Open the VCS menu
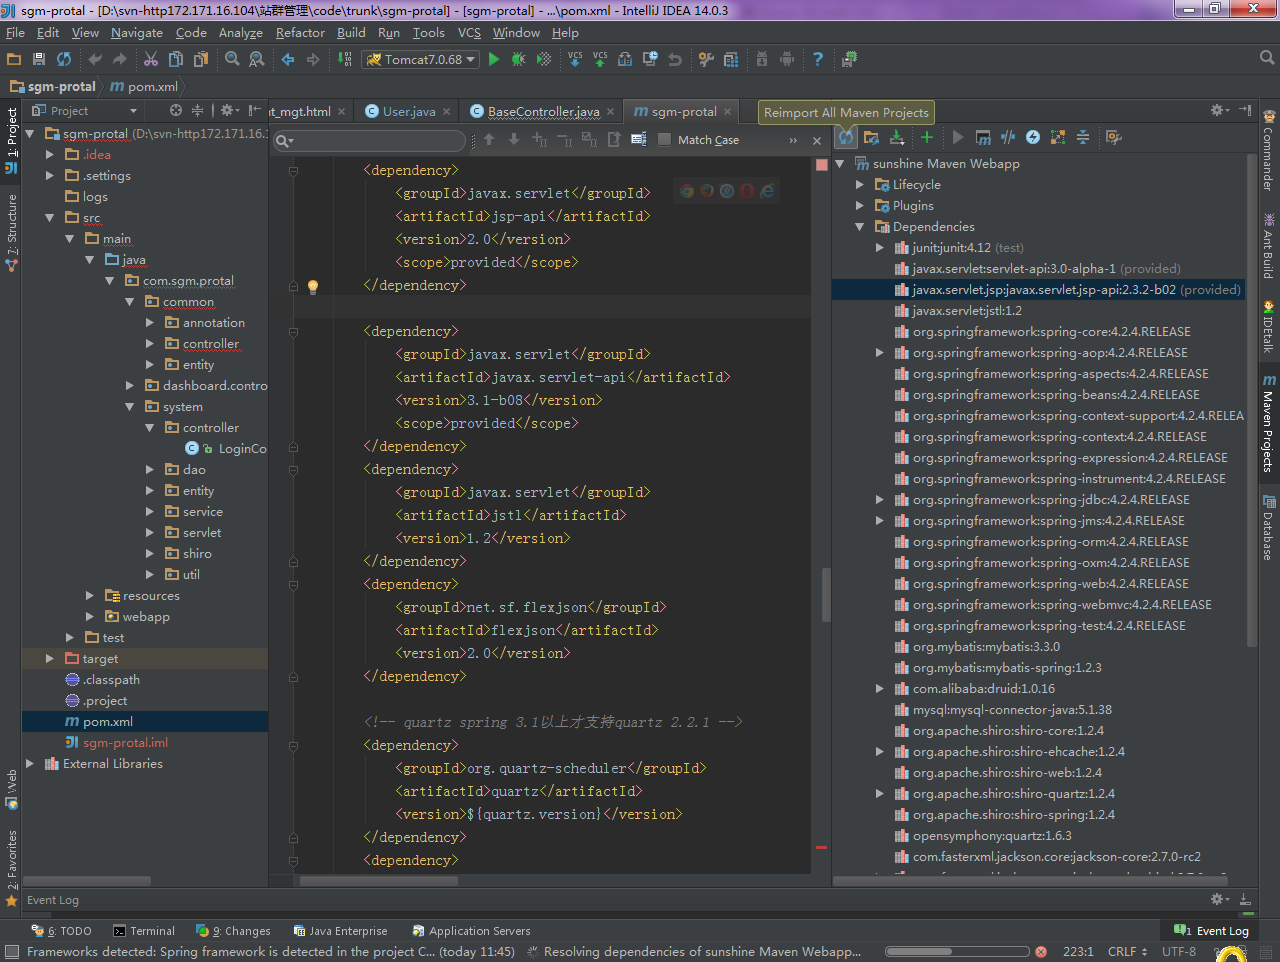1280x962 pixels. click(x=469, y=33)
